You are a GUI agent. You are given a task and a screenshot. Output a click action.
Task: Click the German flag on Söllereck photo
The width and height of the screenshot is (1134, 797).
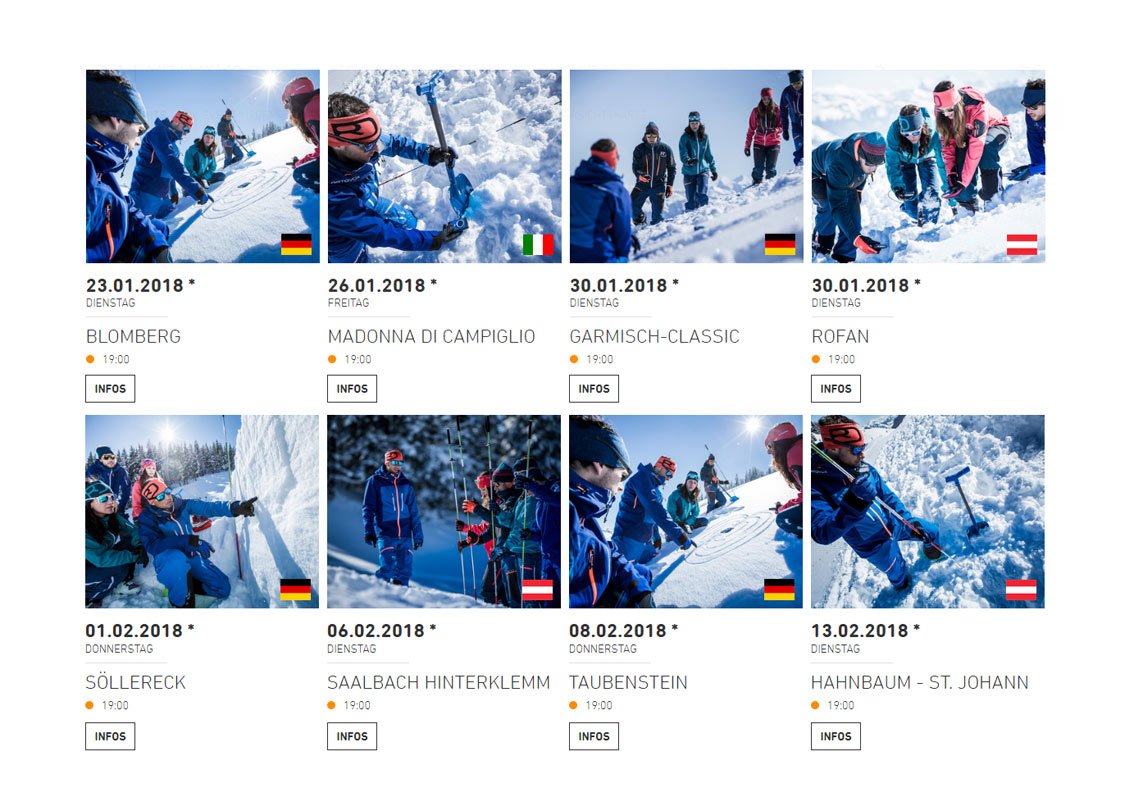click(295, 590)
